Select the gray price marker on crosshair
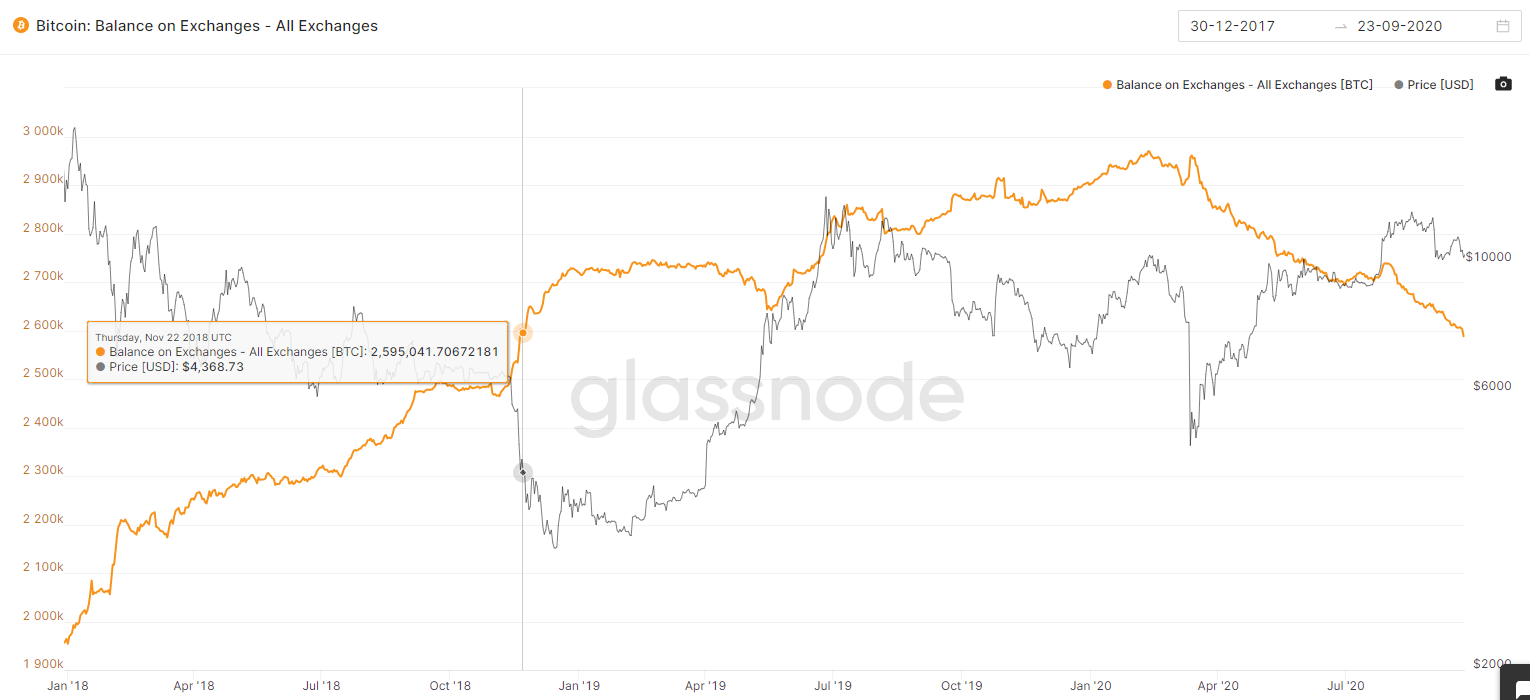This screenshot has width=1530, height=700. click(x=522, y=471)
